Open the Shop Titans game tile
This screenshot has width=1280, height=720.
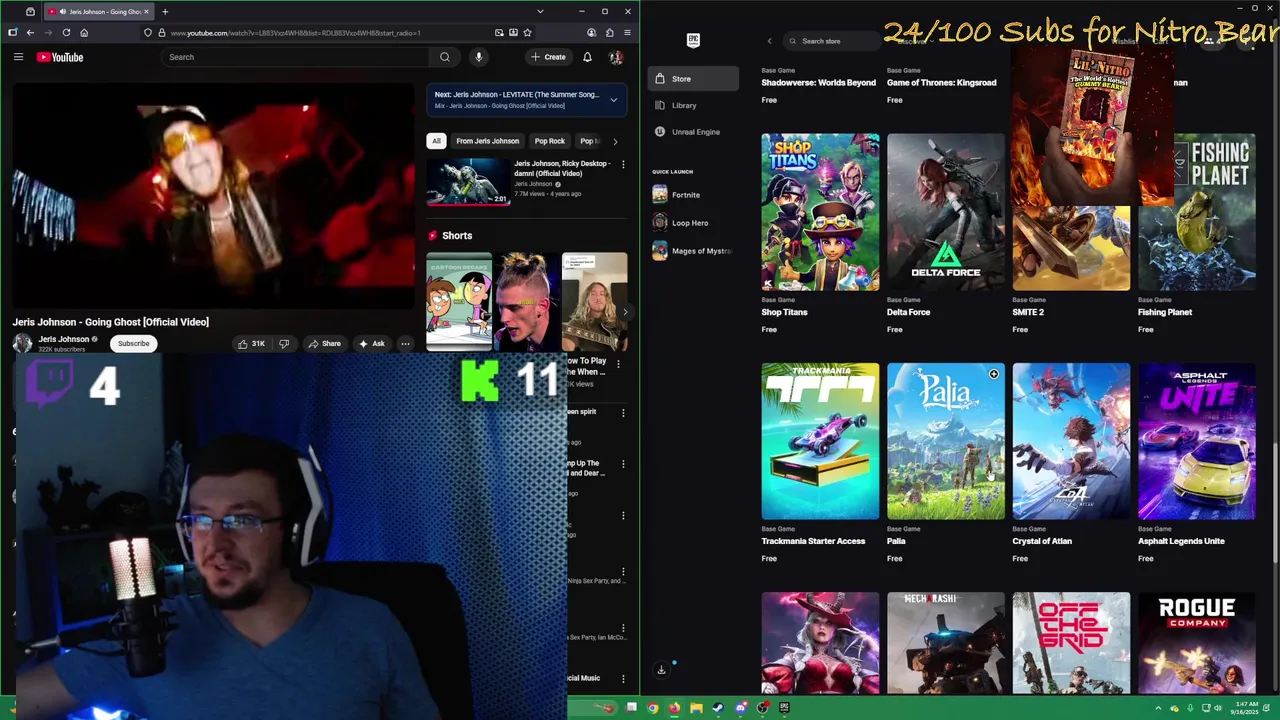click(820, 212)
